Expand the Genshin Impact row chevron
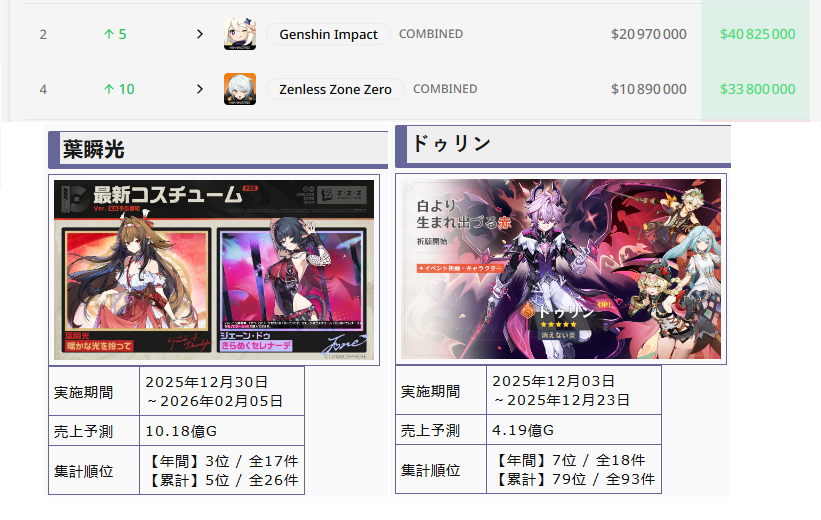Image resolution: width=821 pixels, height=520 pixels. tap(199, 34)
